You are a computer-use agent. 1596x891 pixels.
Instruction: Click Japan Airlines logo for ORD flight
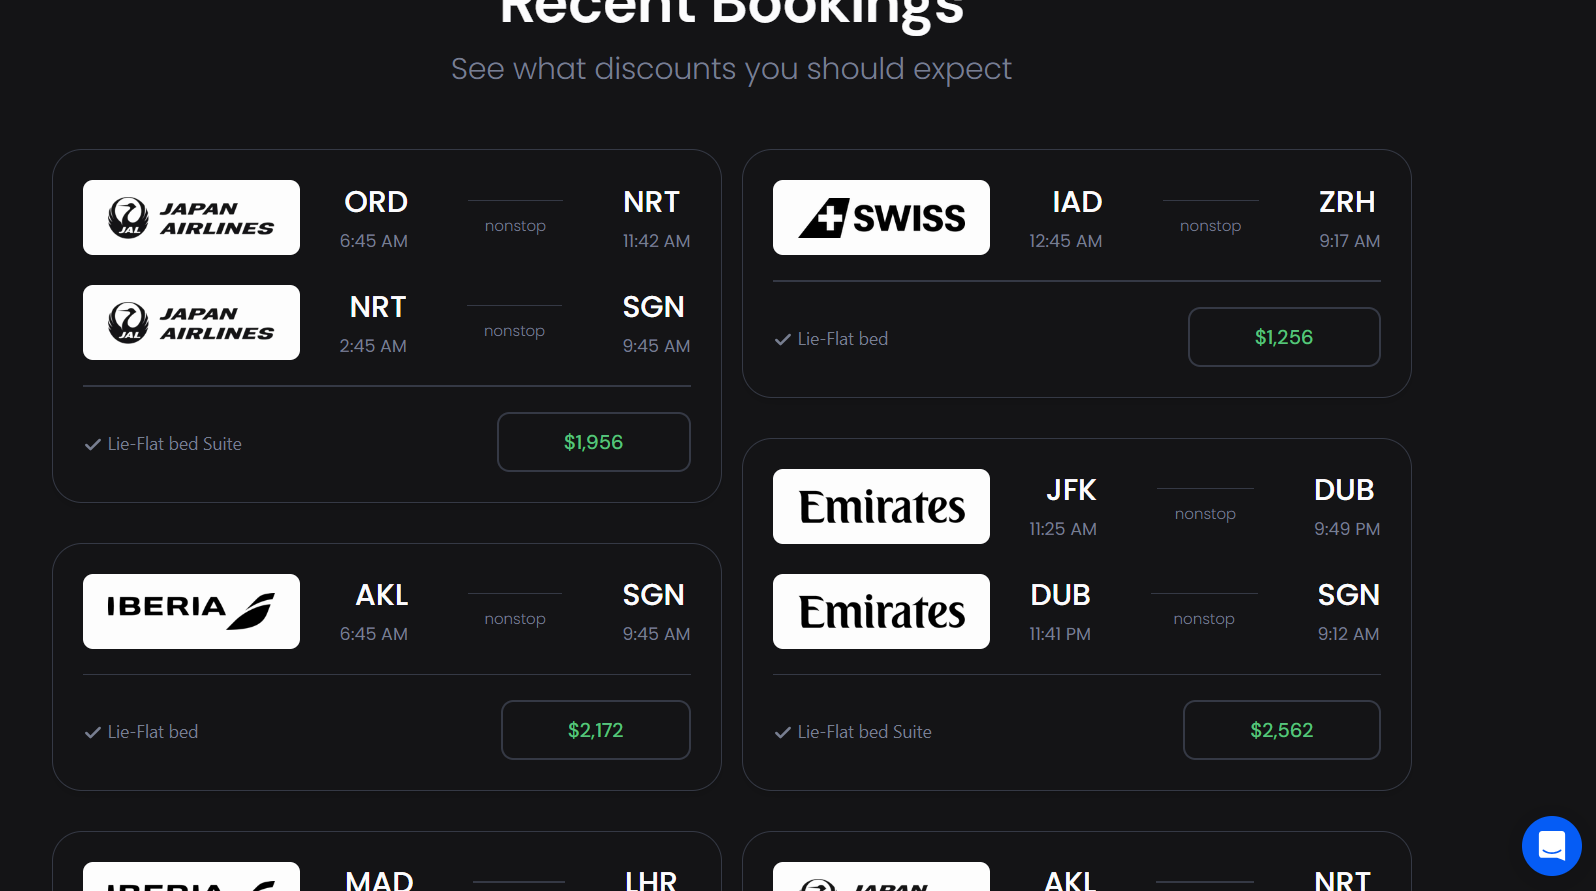click(x=191, y=217)
